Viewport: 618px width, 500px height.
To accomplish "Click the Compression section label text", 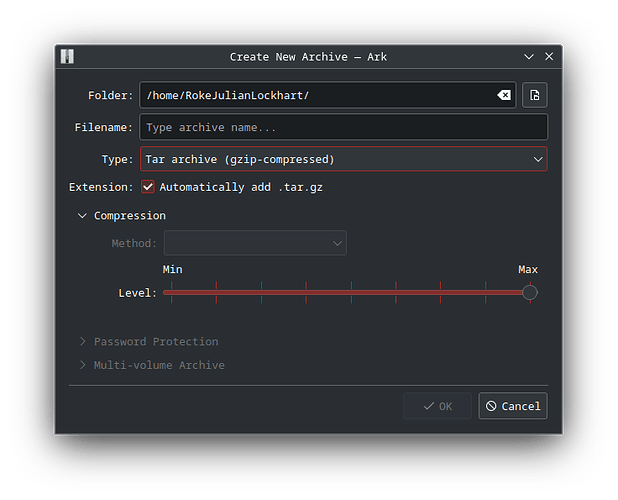I will pos(129,216).
